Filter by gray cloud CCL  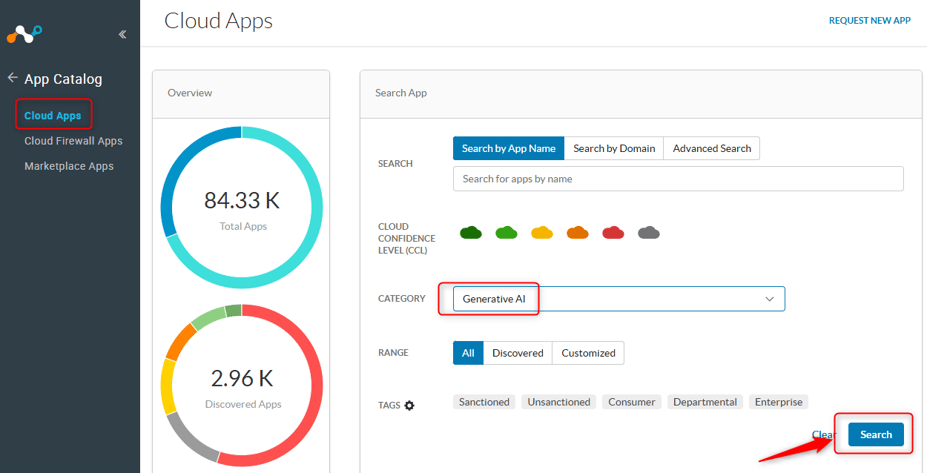coord(649,232)
